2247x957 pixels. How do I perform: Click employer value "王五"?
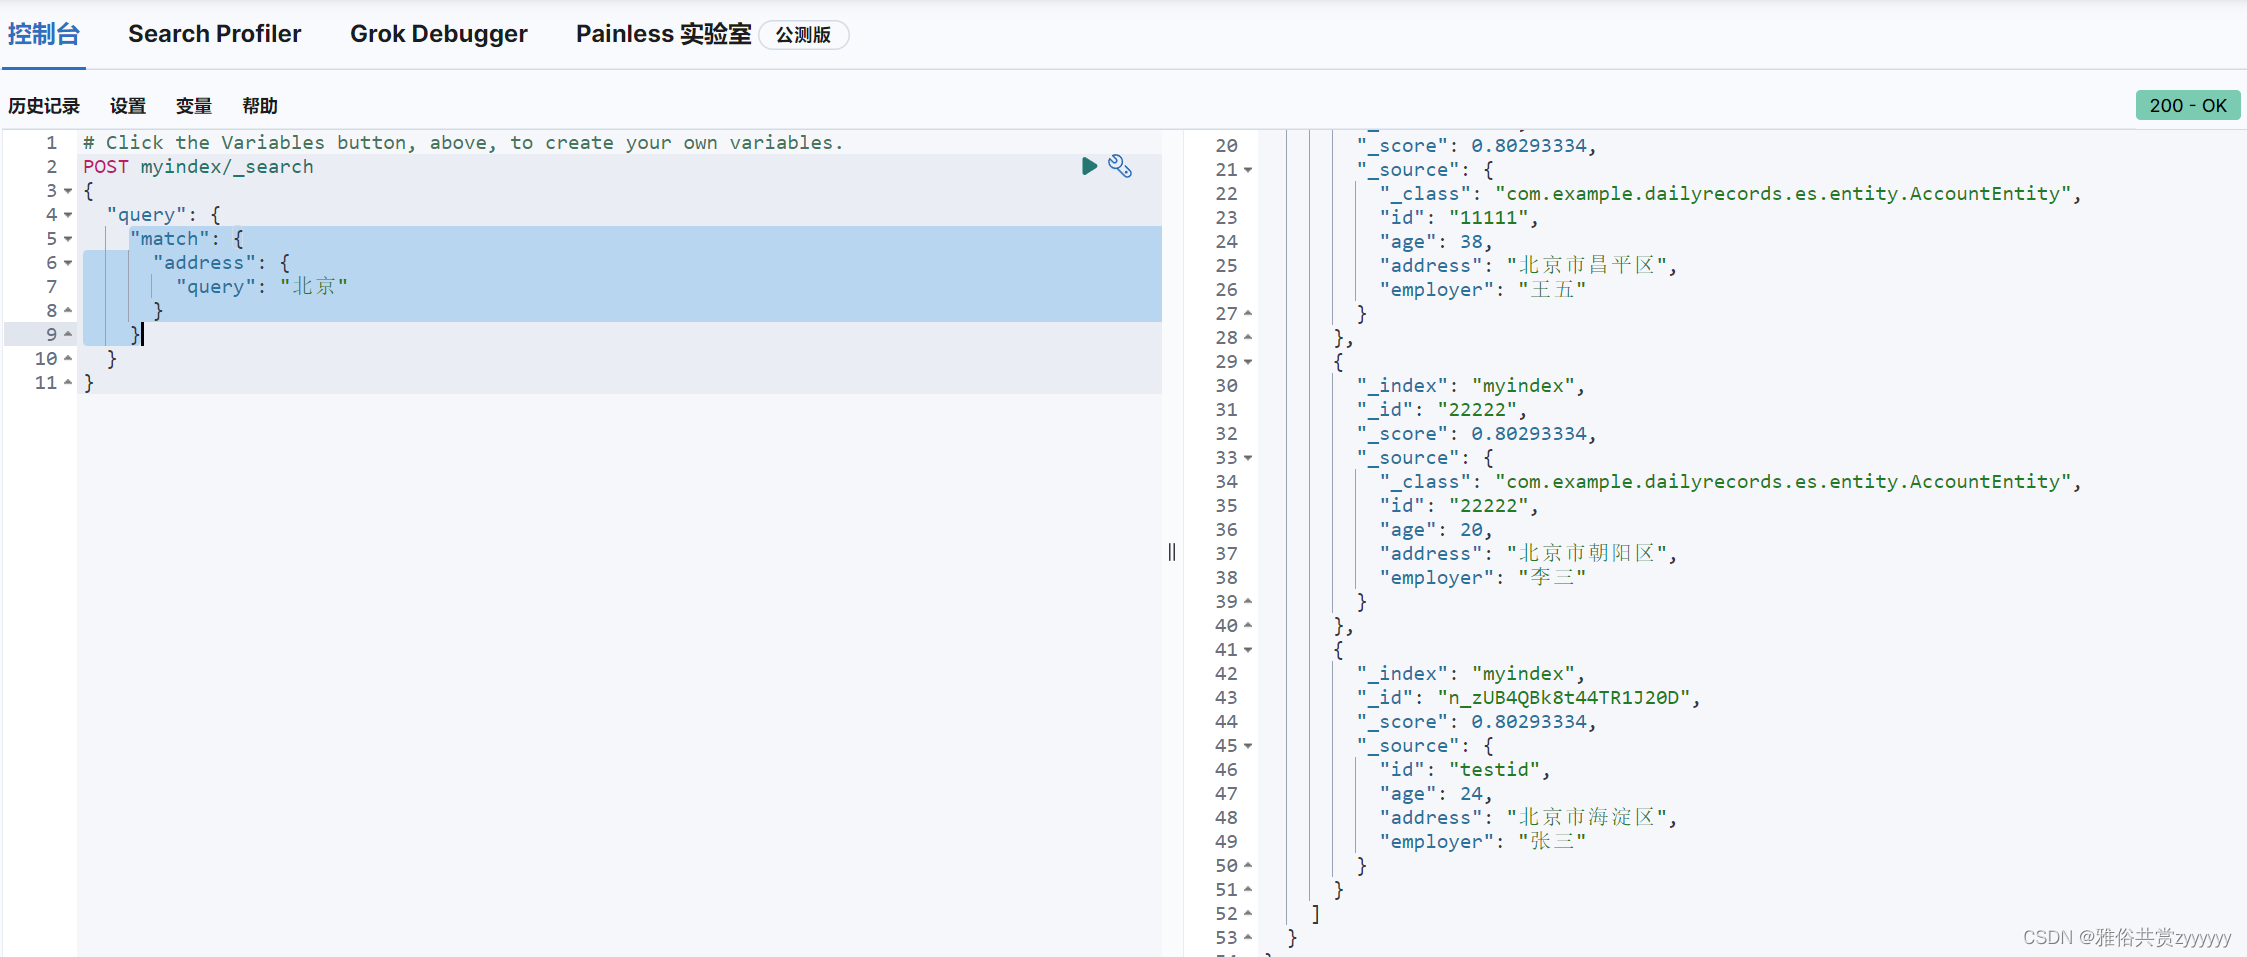pos(1552,290)
